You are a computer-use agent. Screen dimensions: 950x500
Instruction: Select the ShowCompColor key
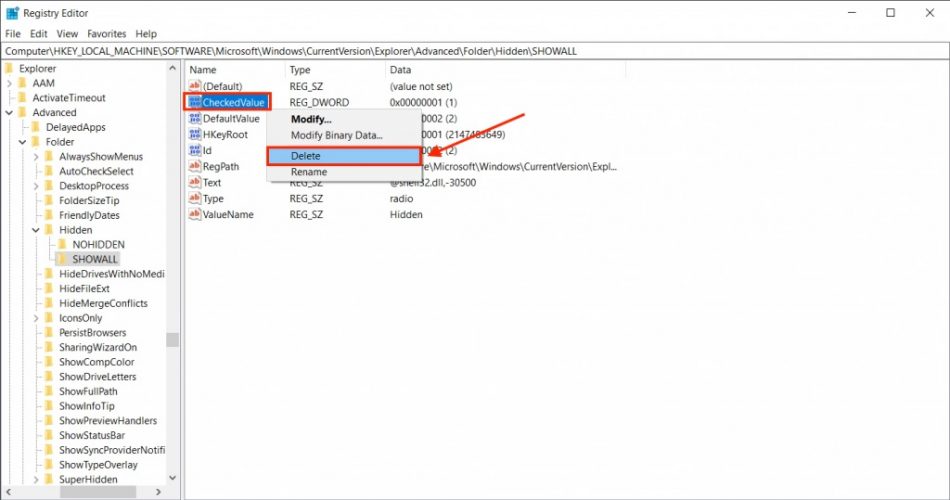coord(97,362)
